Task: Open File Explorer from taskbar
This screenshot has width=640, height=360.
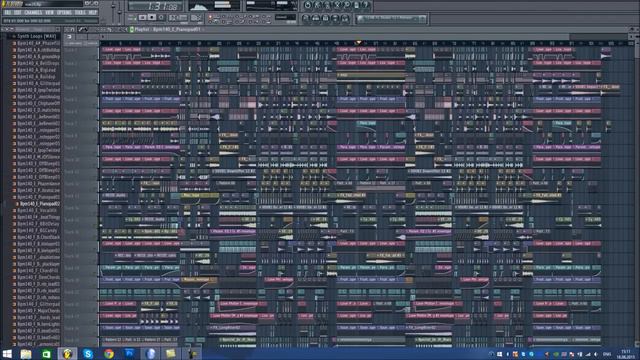Action: (x=26, y=354)
